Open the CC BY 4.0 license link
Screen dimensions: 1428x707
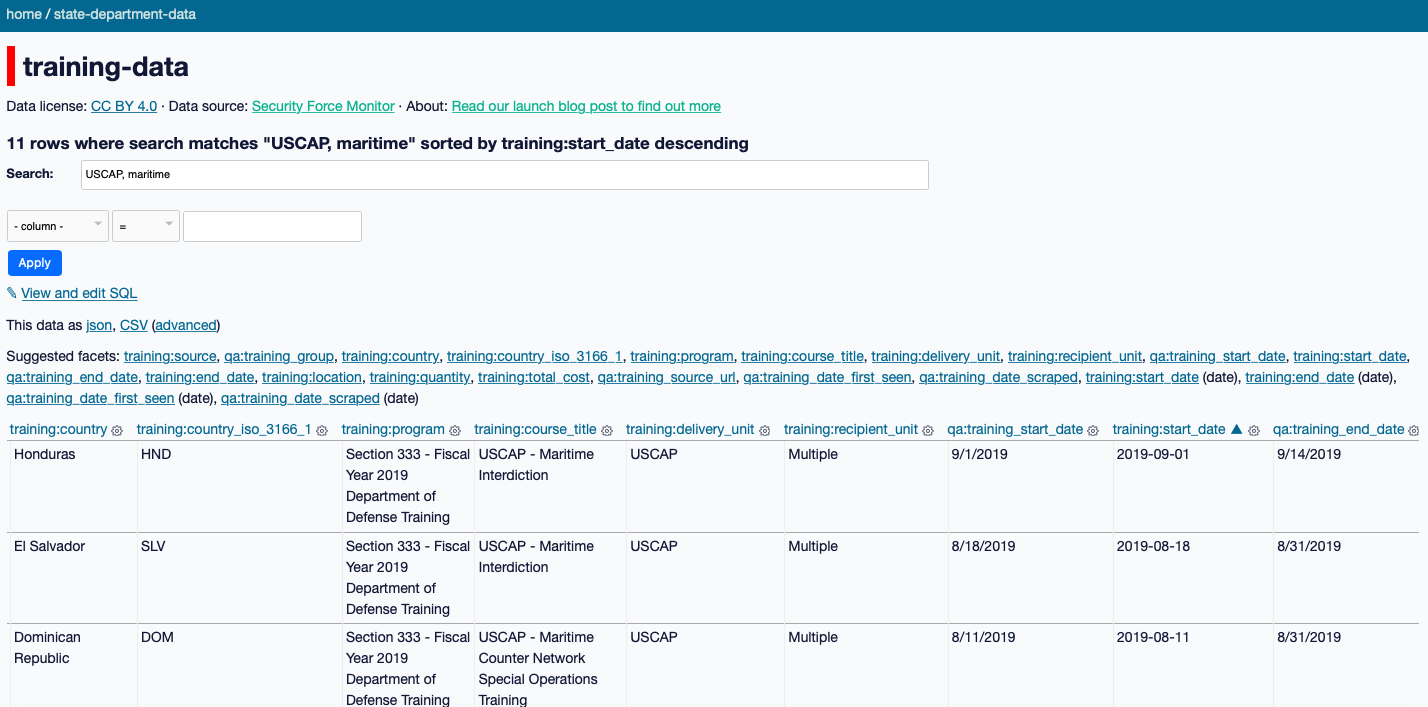124,106
